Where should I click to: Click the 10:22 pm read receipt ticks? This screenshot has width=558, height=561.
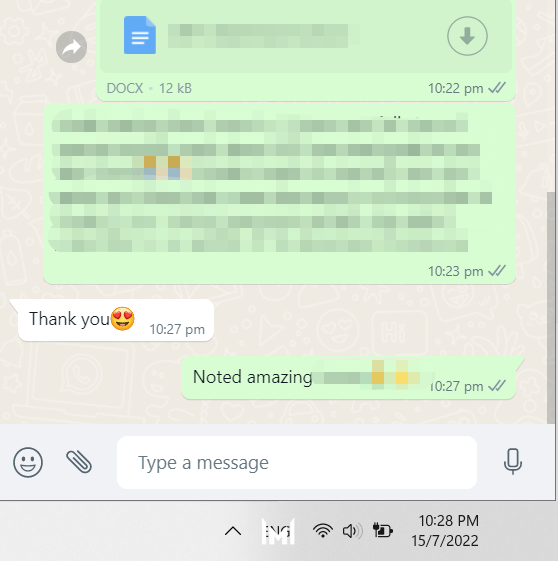click(x=497, y=88)
